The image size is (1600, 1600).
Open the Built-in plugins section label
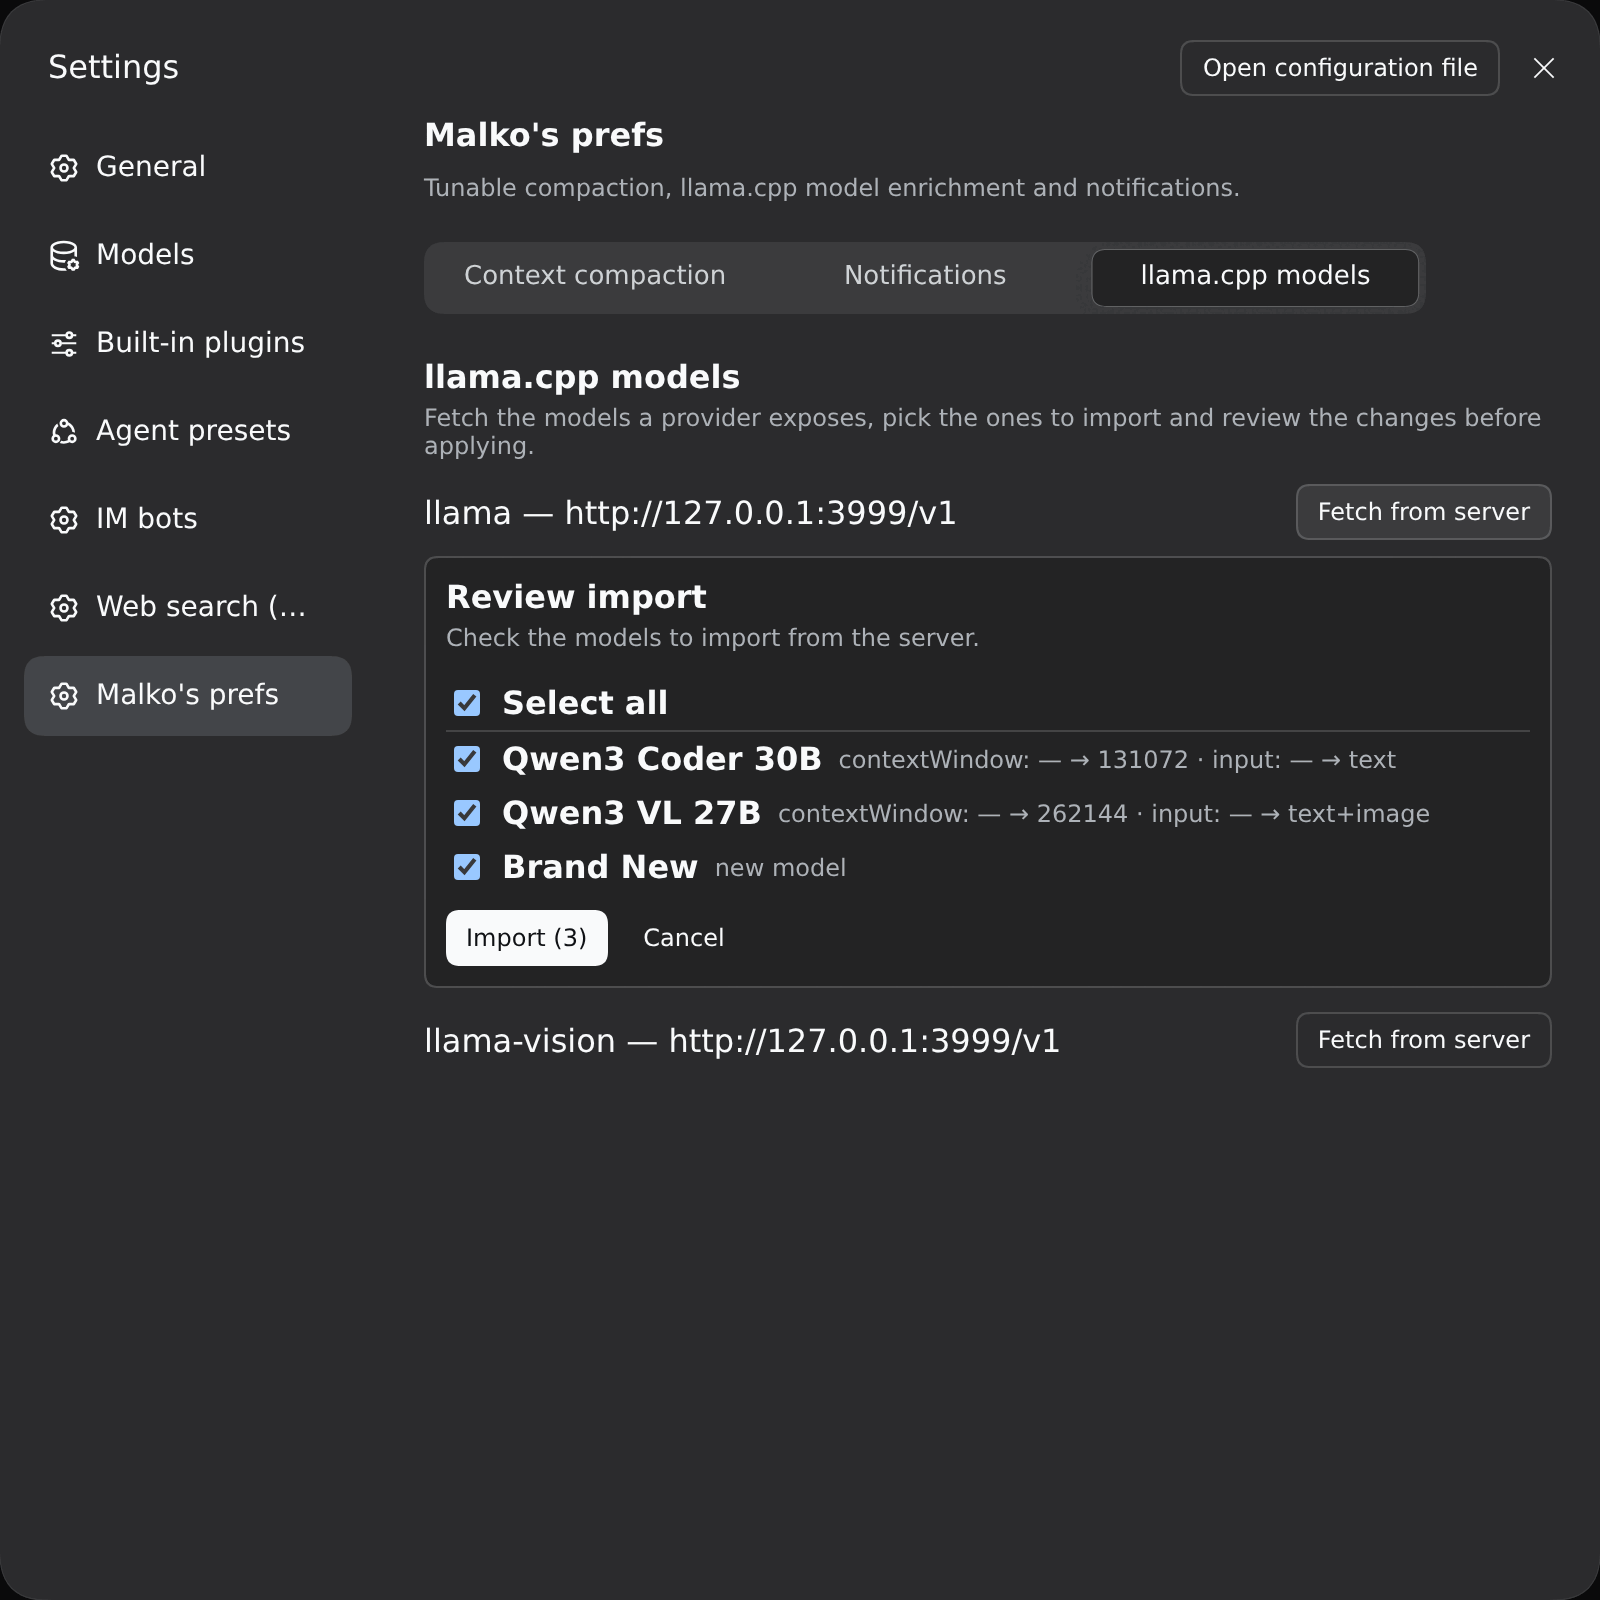click(x=200, y=342)
